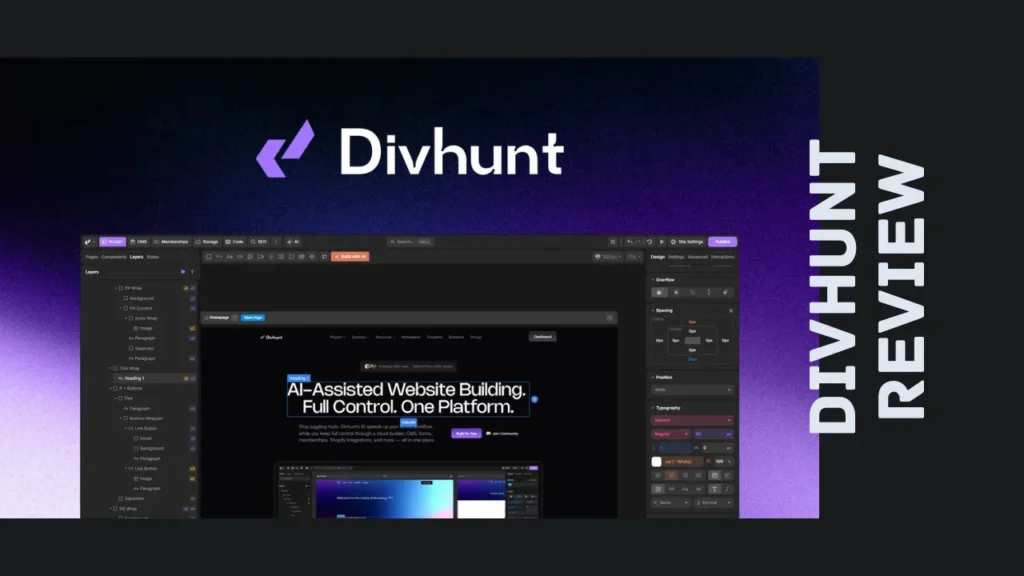Open the font family dropdown
The height and width of the screenshot is (576, 1024).
692,420
